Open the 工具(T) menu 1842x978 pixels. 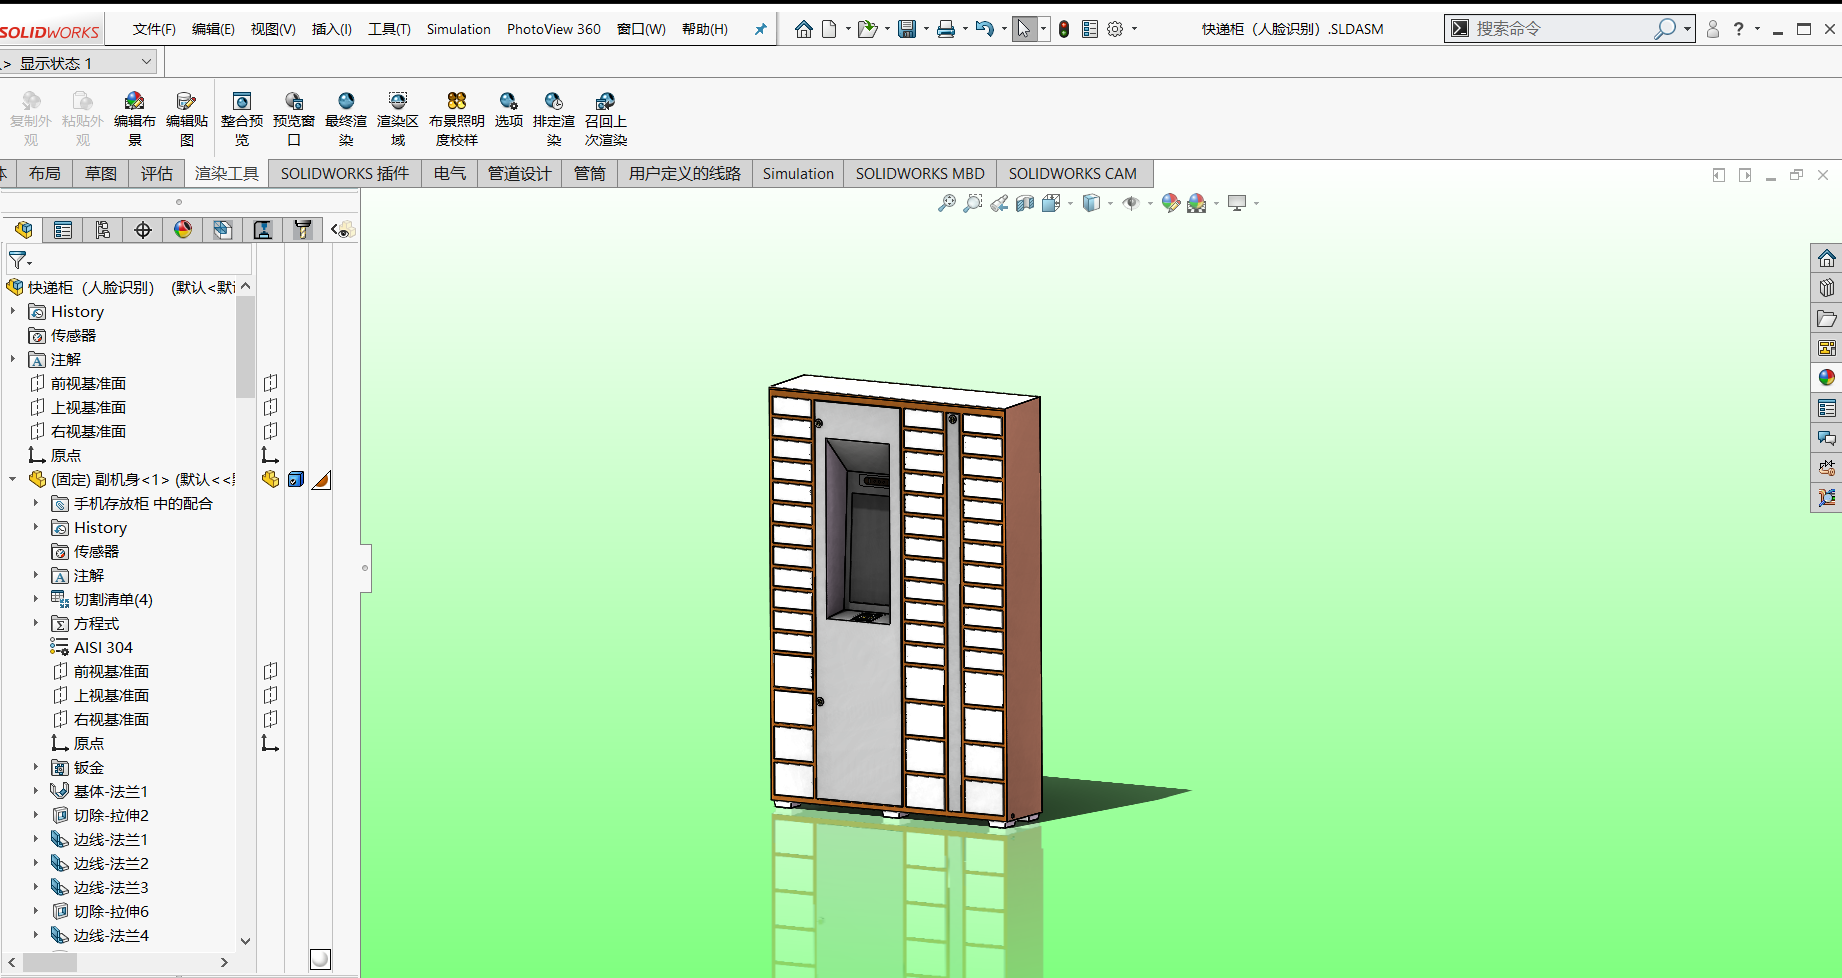(x=389, y=29)
